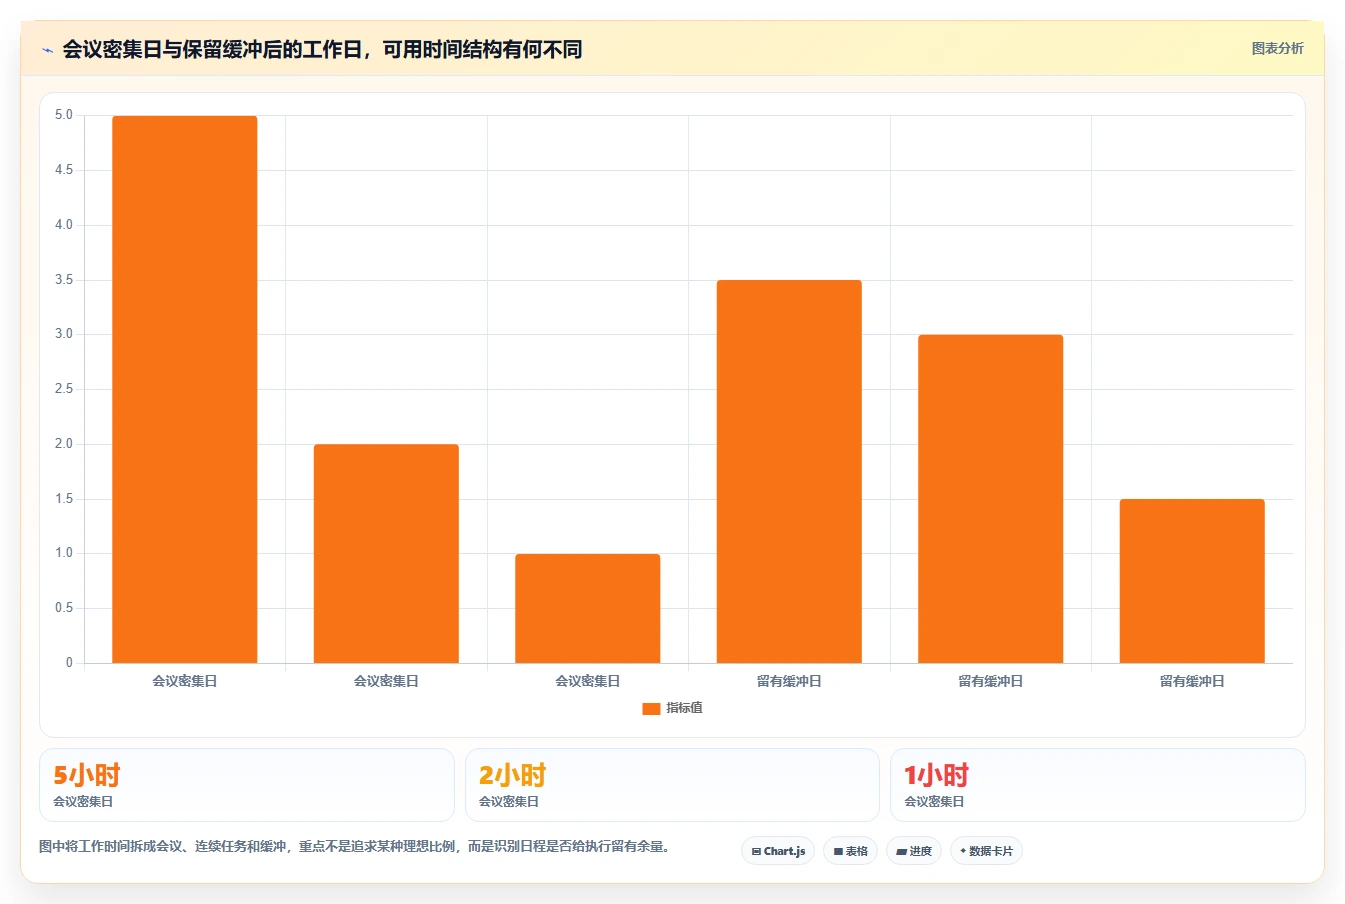Click the 进度 tag chip
Image resolution: width=1345 pixels, height=904 pixels.
(914, 851)
